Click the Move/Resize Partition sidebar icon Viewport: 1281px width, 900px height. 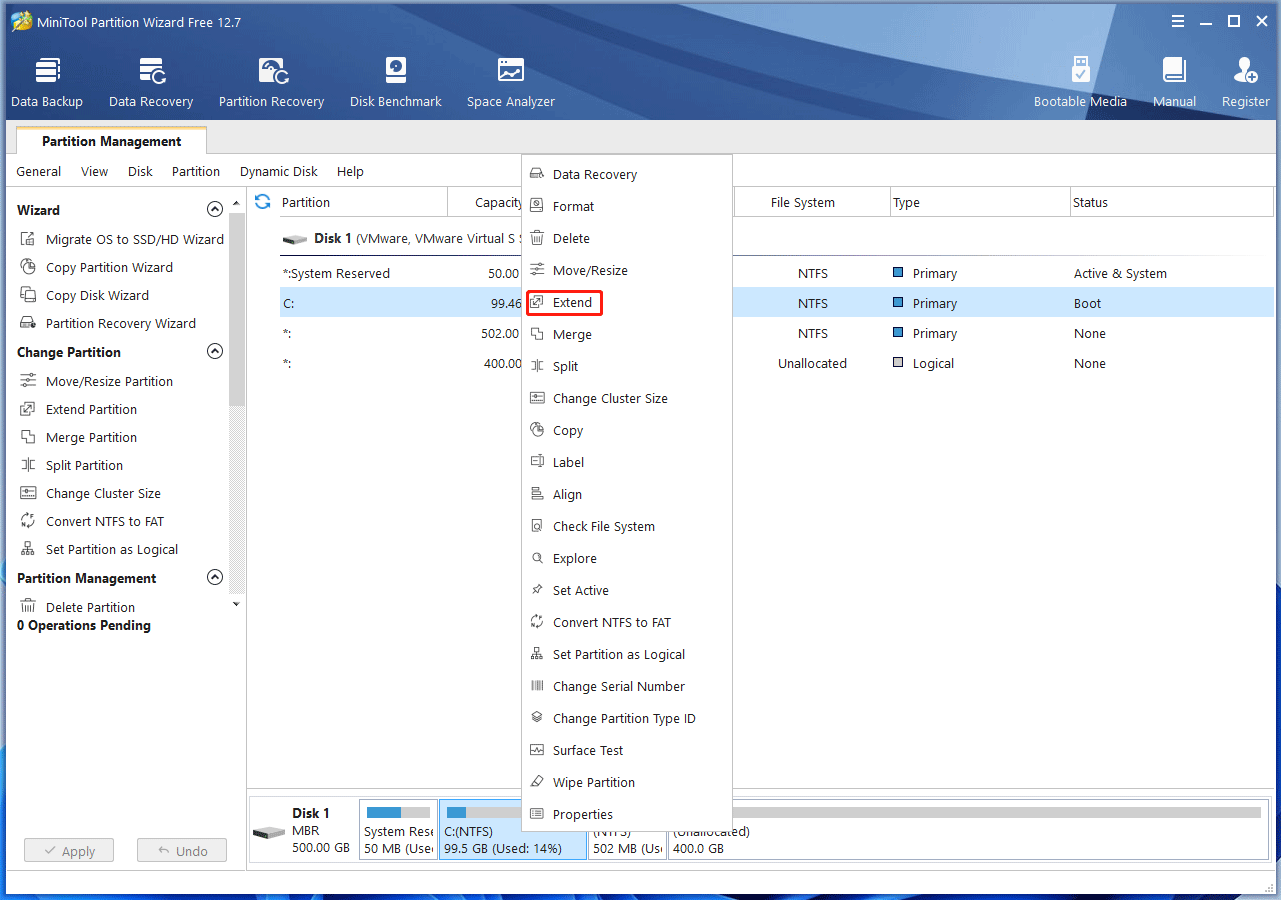[x=28, y=381]
